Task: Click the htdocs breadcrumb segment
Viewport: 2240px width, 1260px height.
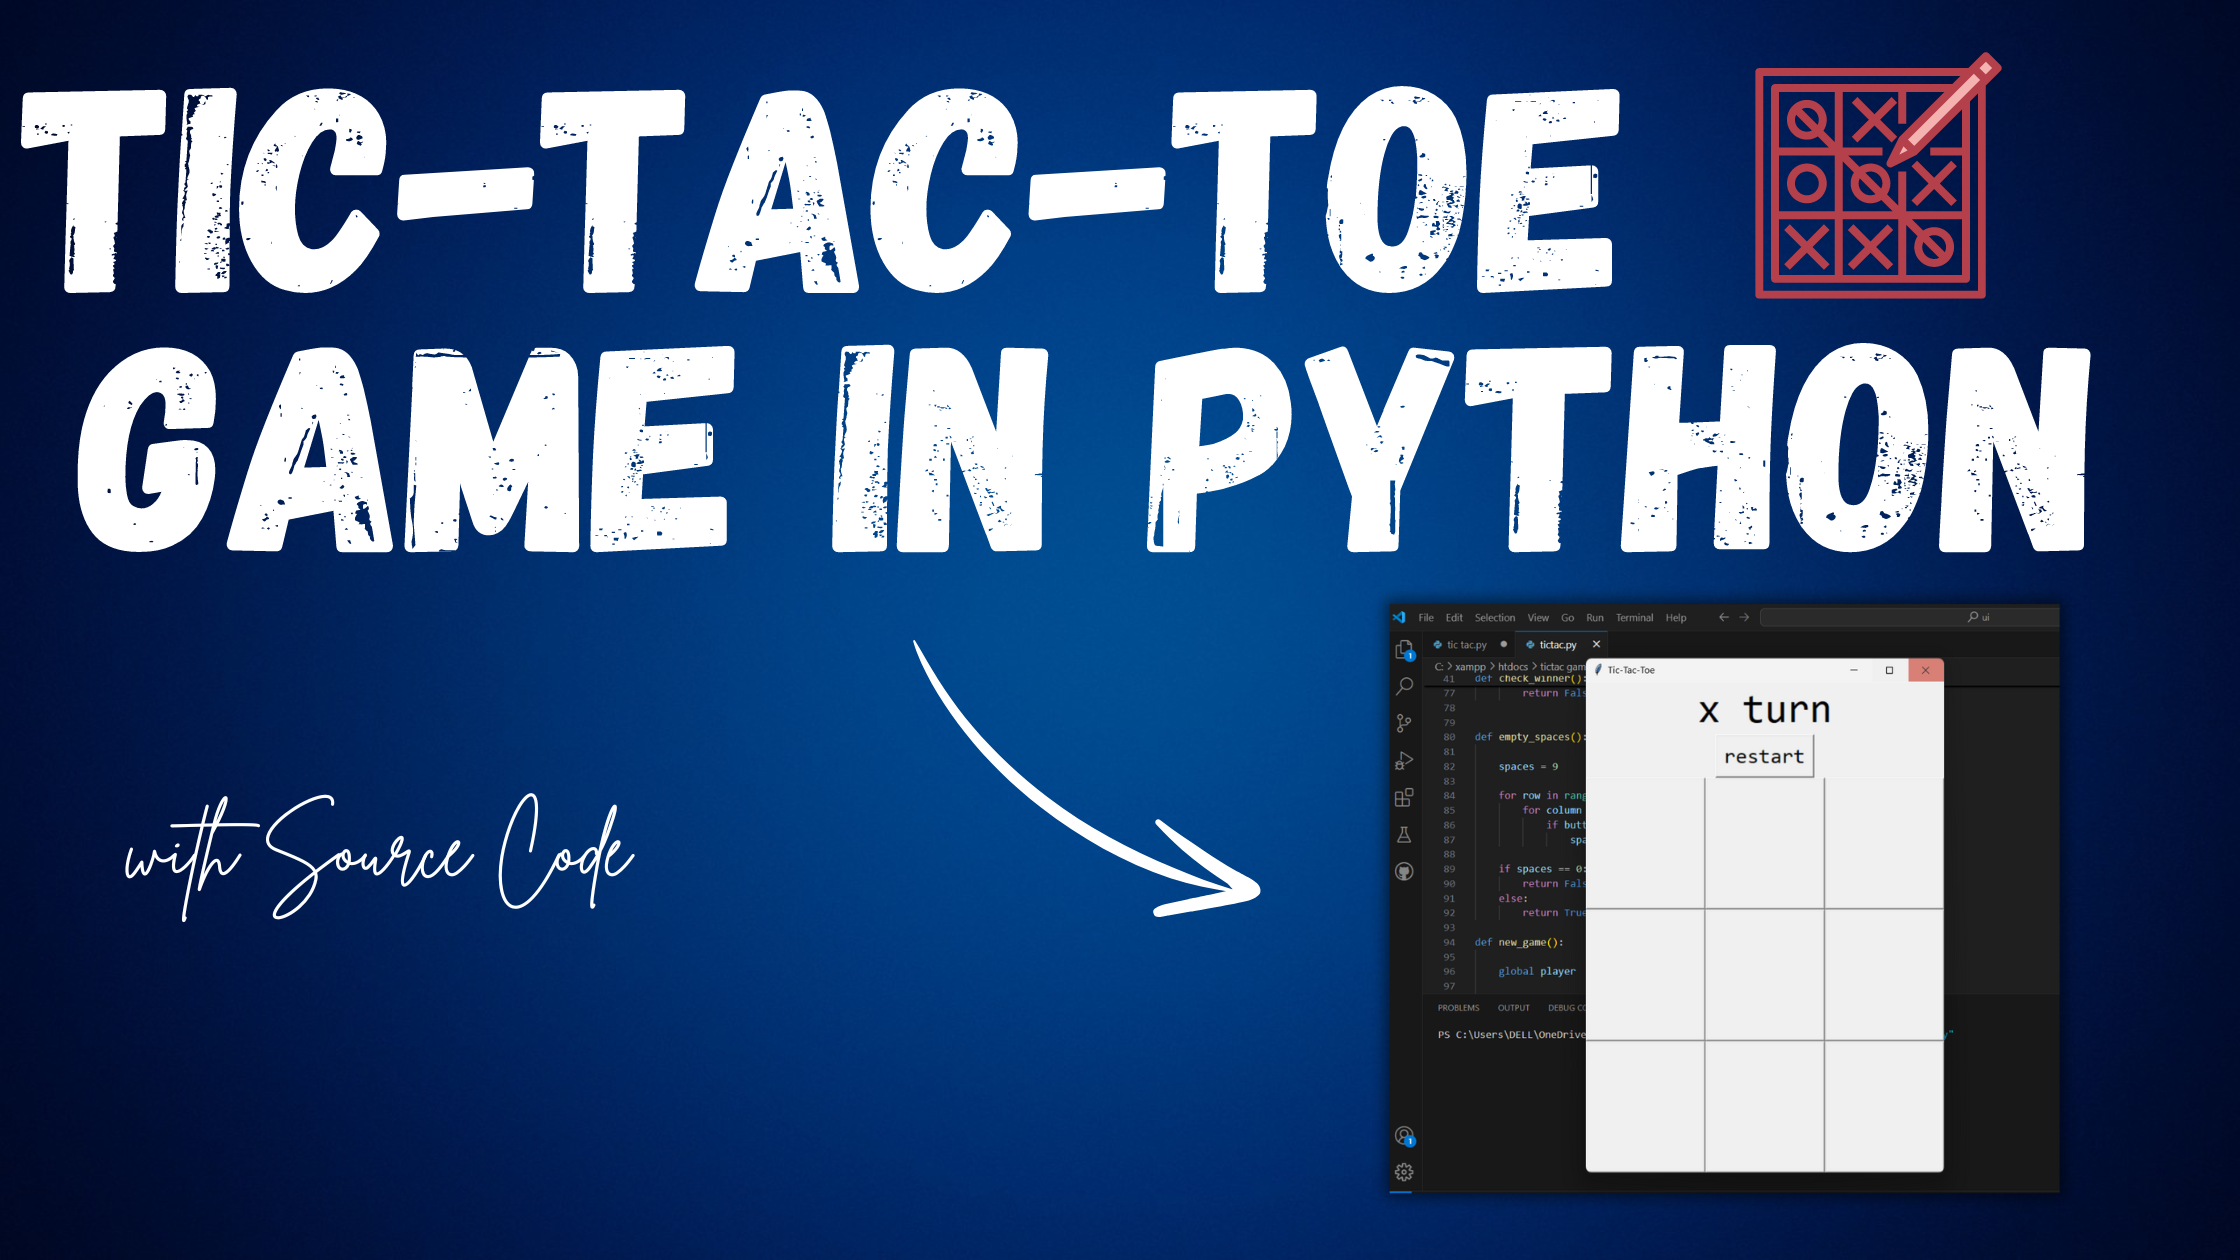Action: [1513, 666]
